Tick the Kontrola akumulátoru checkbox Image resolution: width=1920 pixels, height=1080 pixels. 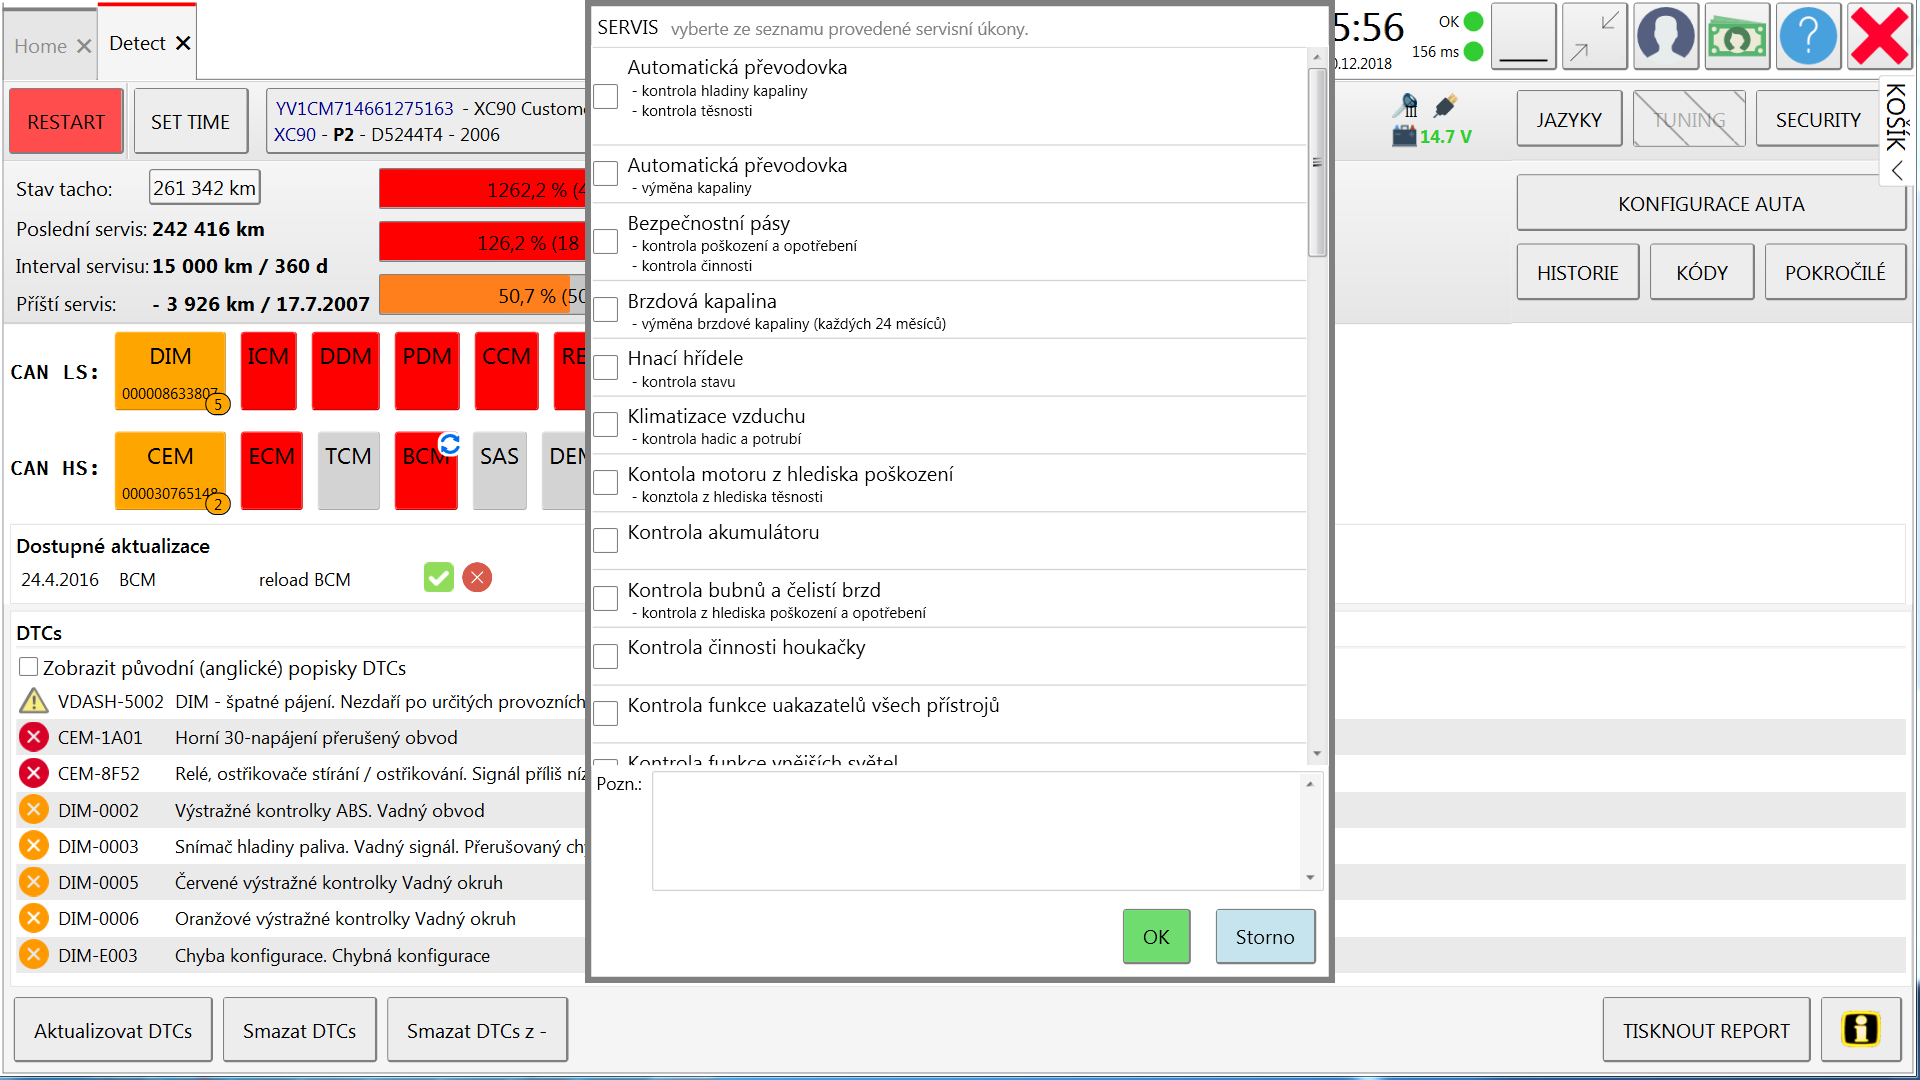click(x=605, y=541)
